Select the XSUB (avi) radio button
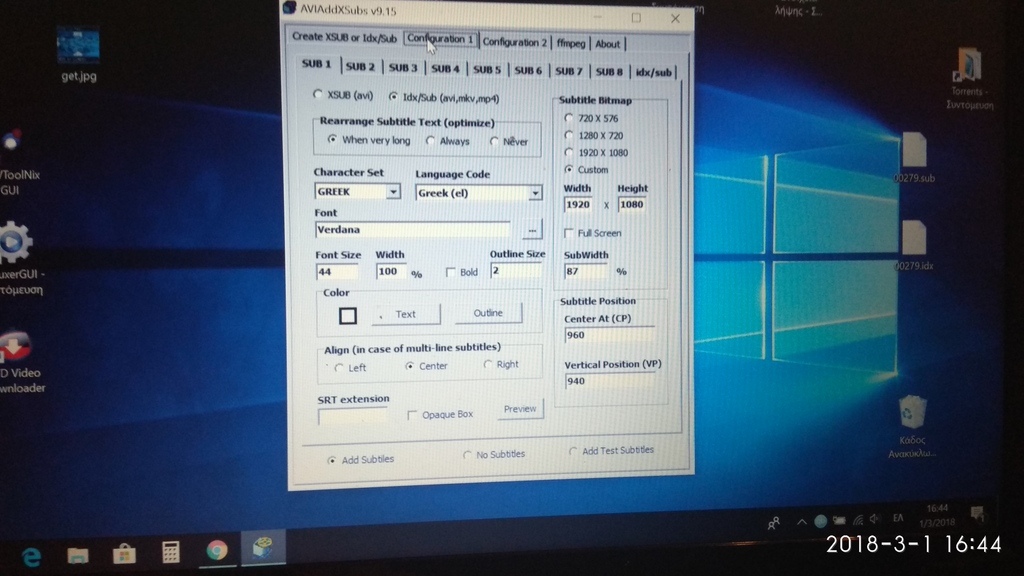The image size is (1024, 576). point(318,95)
